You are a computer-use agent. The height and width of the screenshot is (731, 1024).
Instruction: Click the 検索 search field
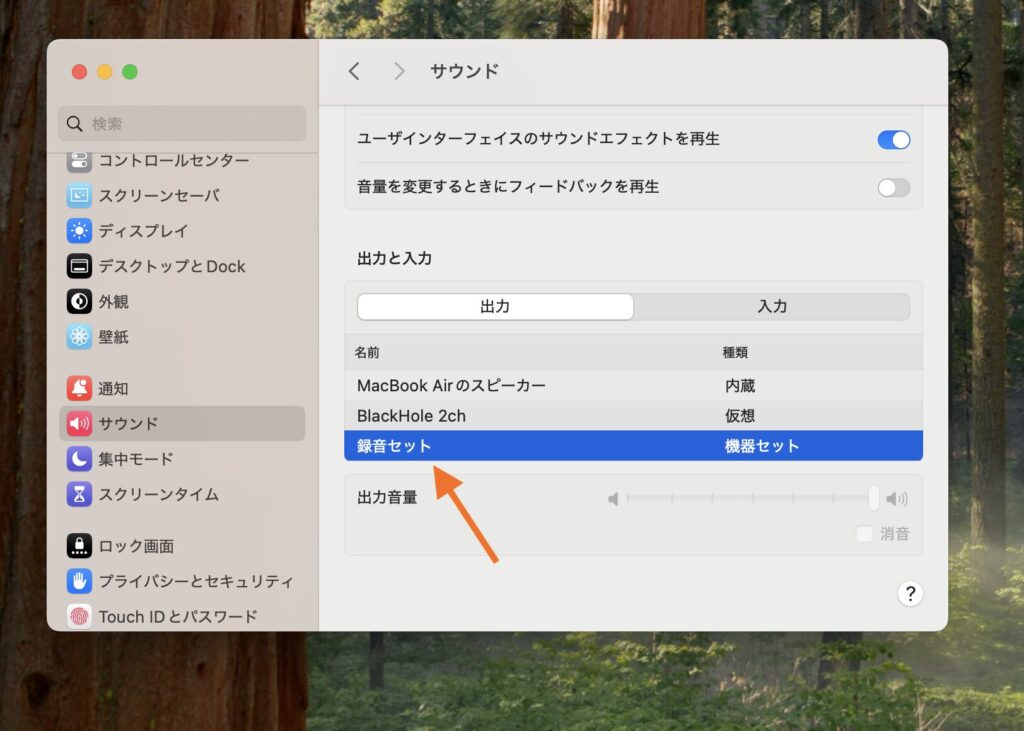(182, 123)
